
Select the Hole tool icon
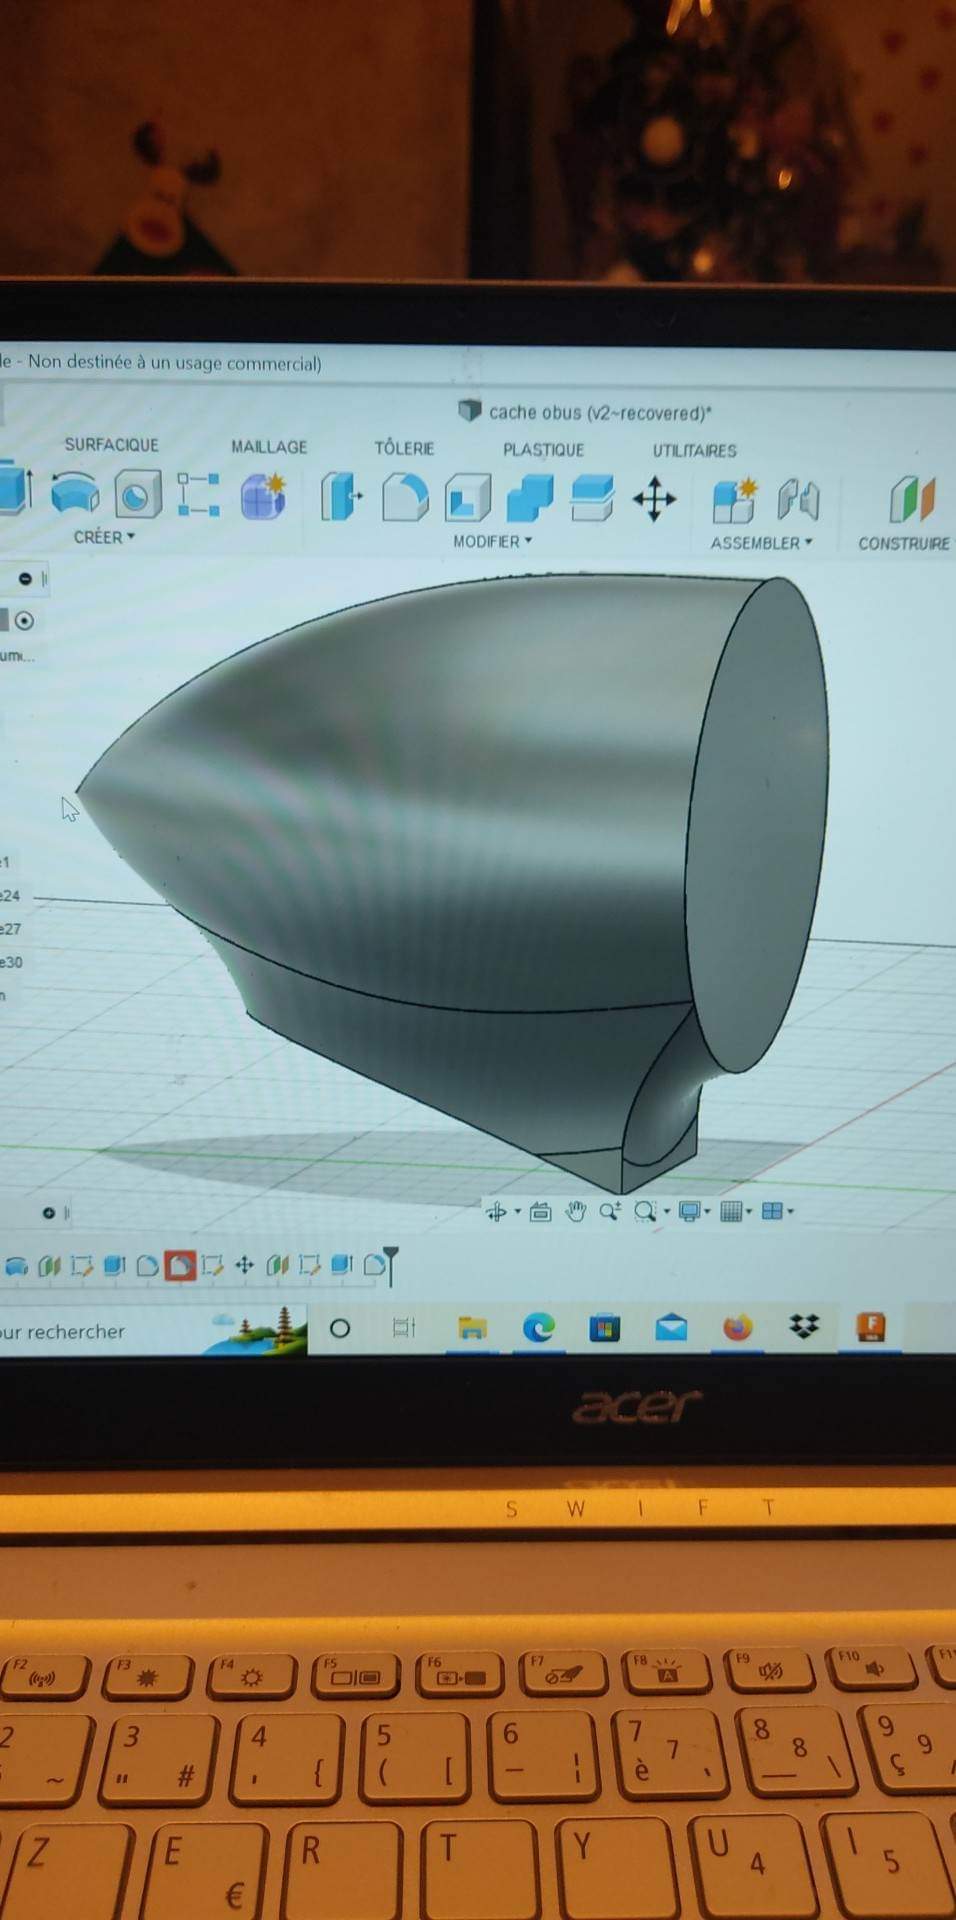tap(137, 494)
